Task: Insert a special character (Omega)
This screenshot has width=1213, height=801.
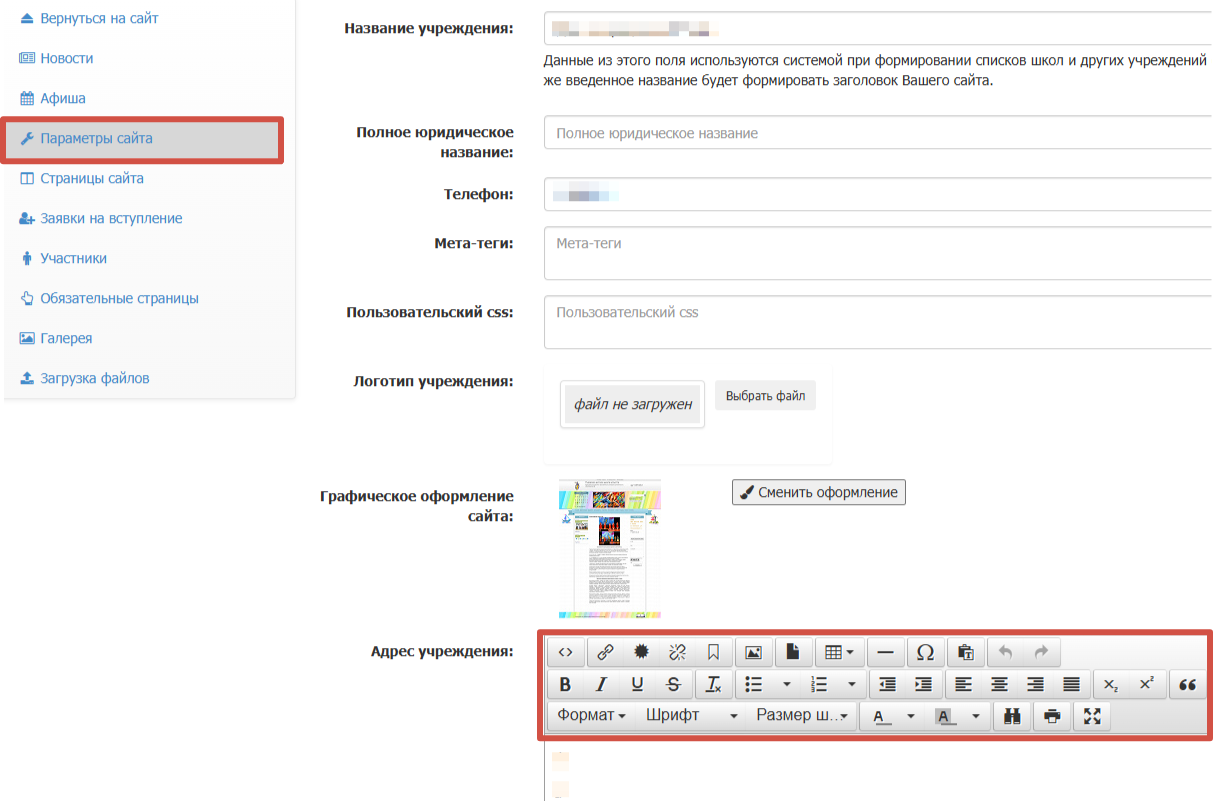Action: point(925,653)
